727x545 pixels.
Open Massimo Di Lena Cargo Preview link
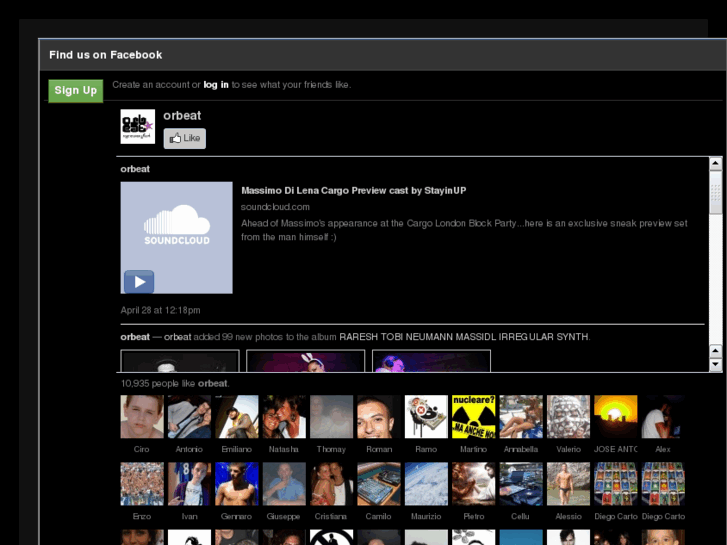click(x=354, y=191)
